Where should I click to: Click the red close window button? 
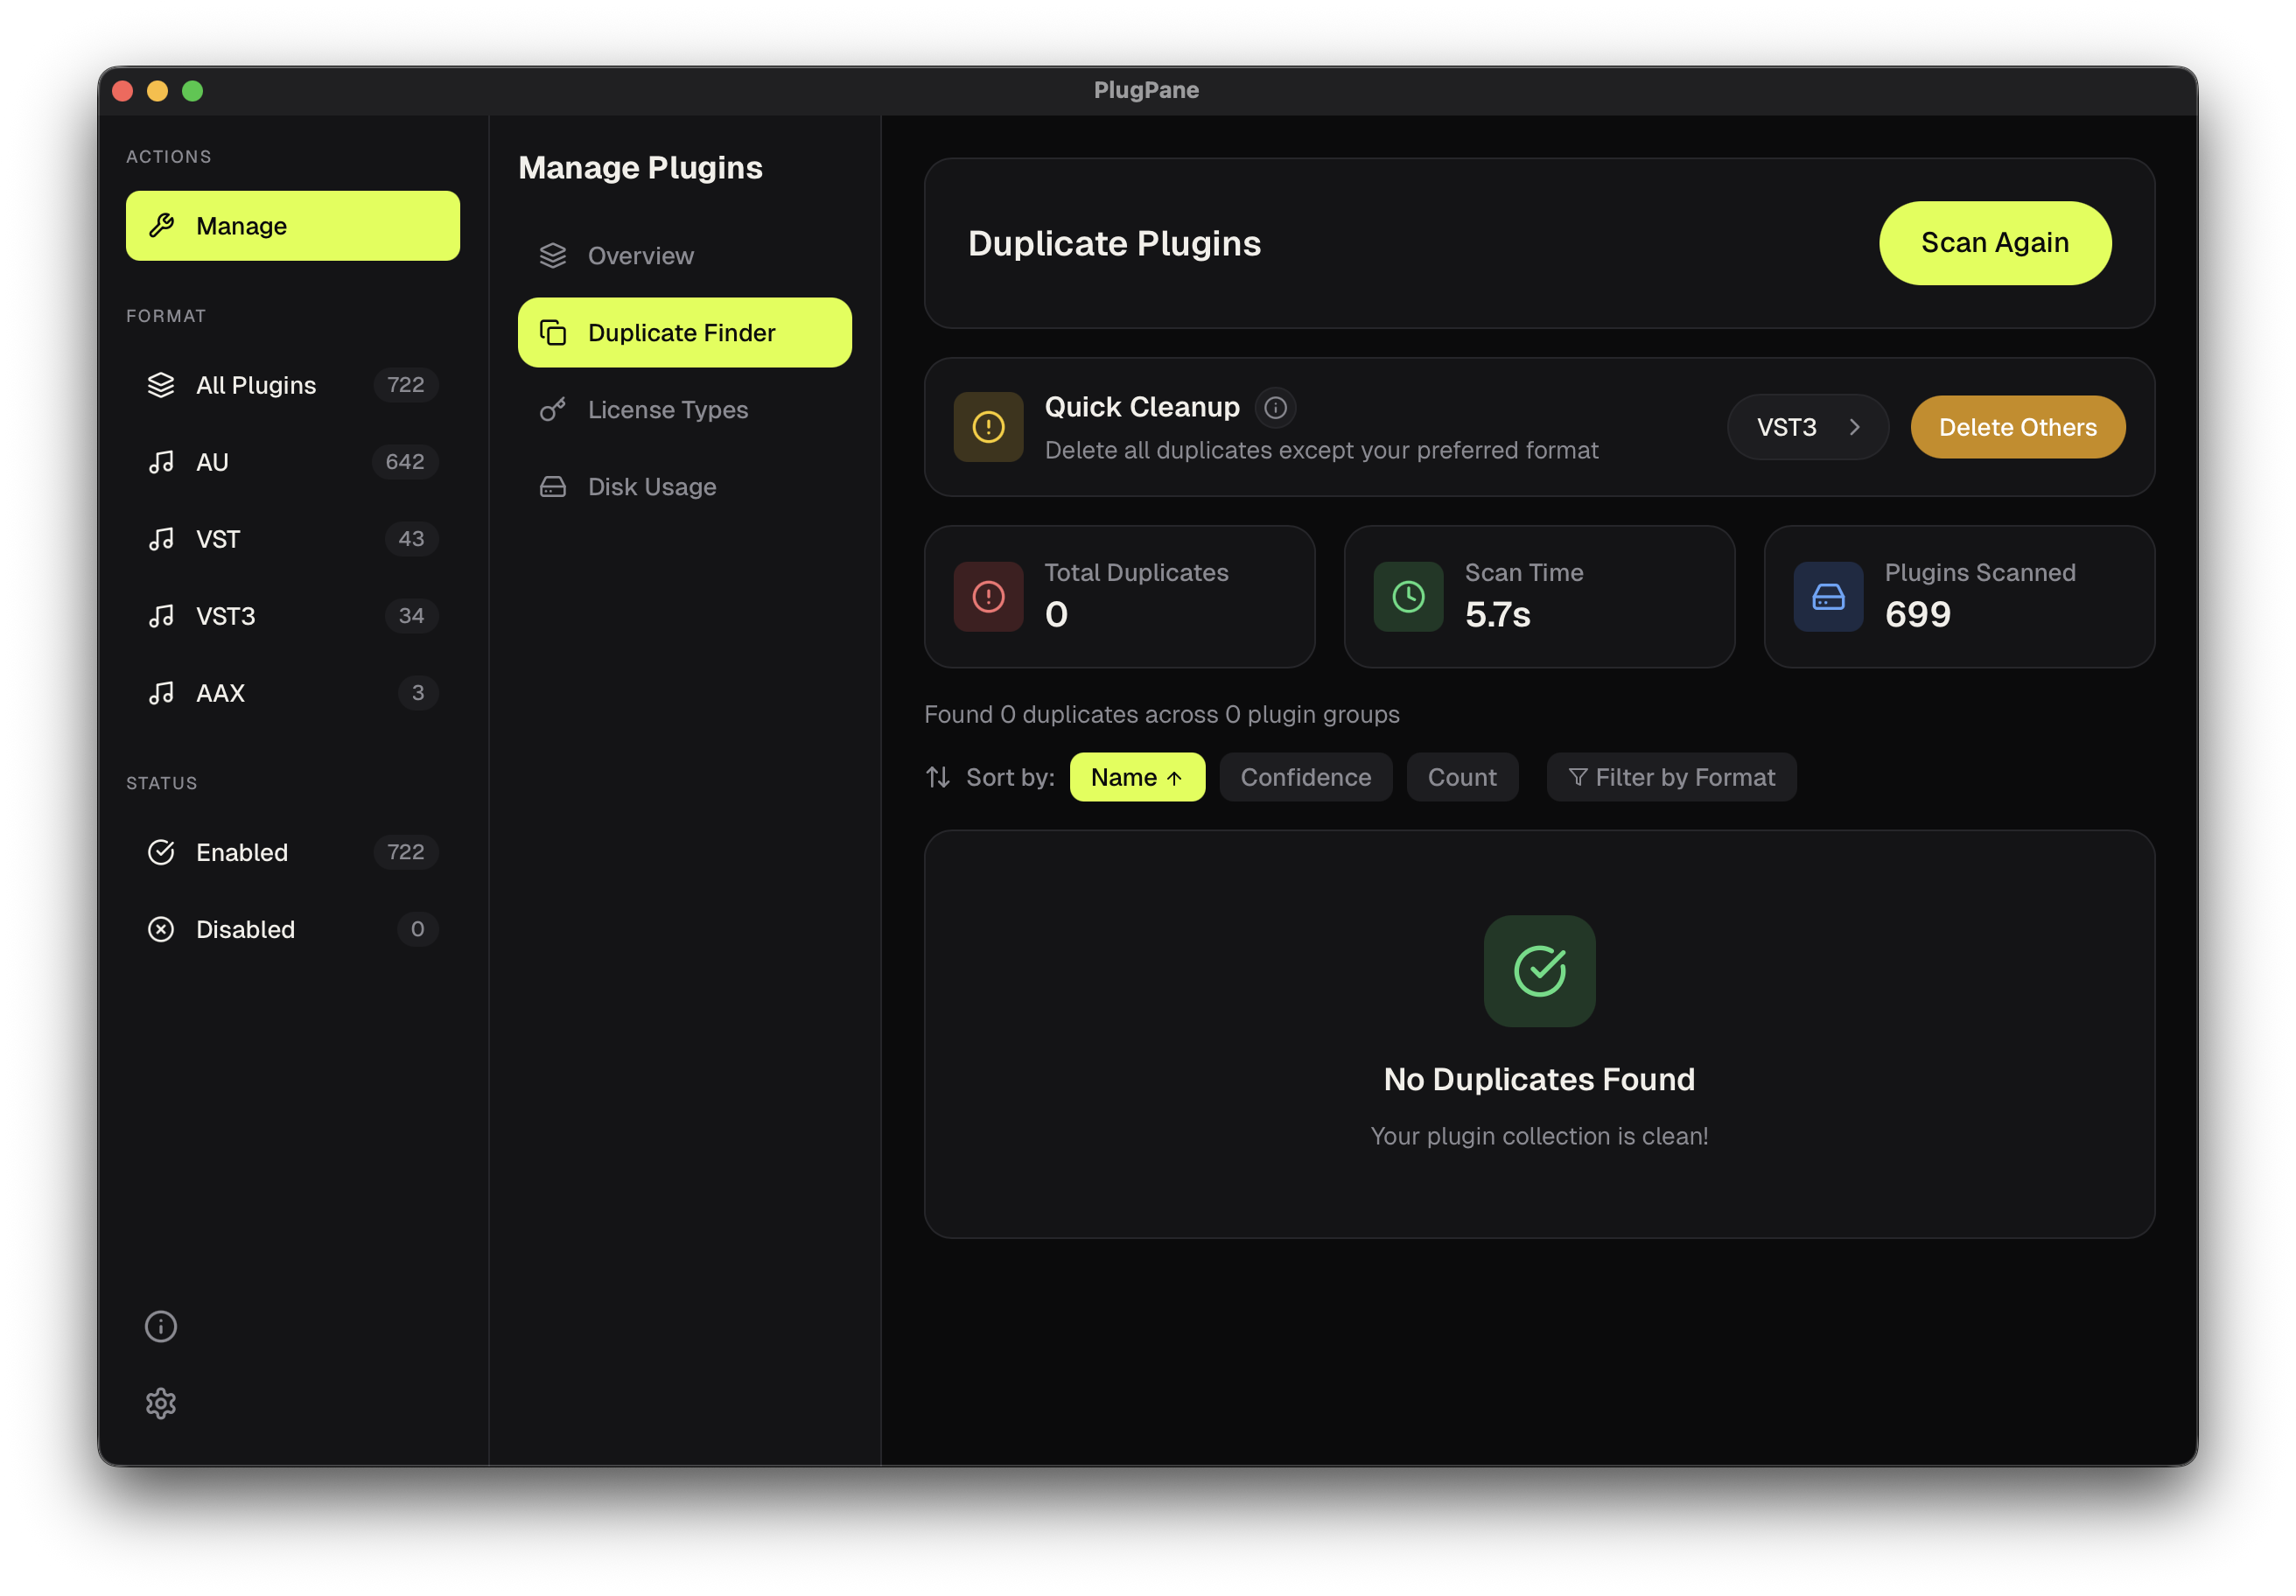tap(123, 91)
